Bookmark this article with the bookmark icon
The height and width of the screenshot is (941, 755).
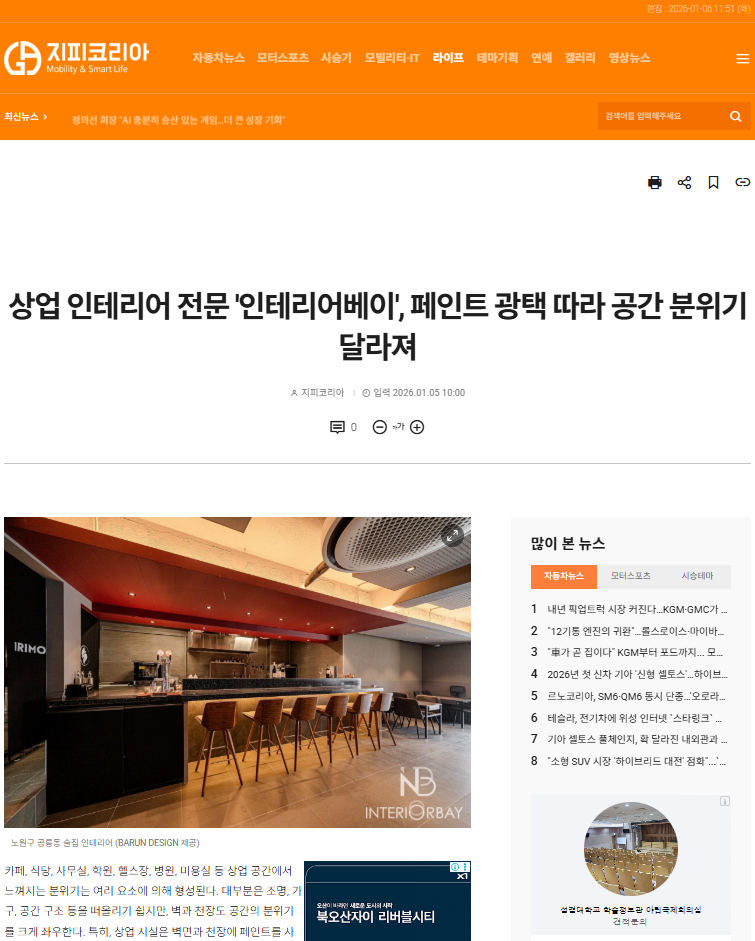point(713,182)
